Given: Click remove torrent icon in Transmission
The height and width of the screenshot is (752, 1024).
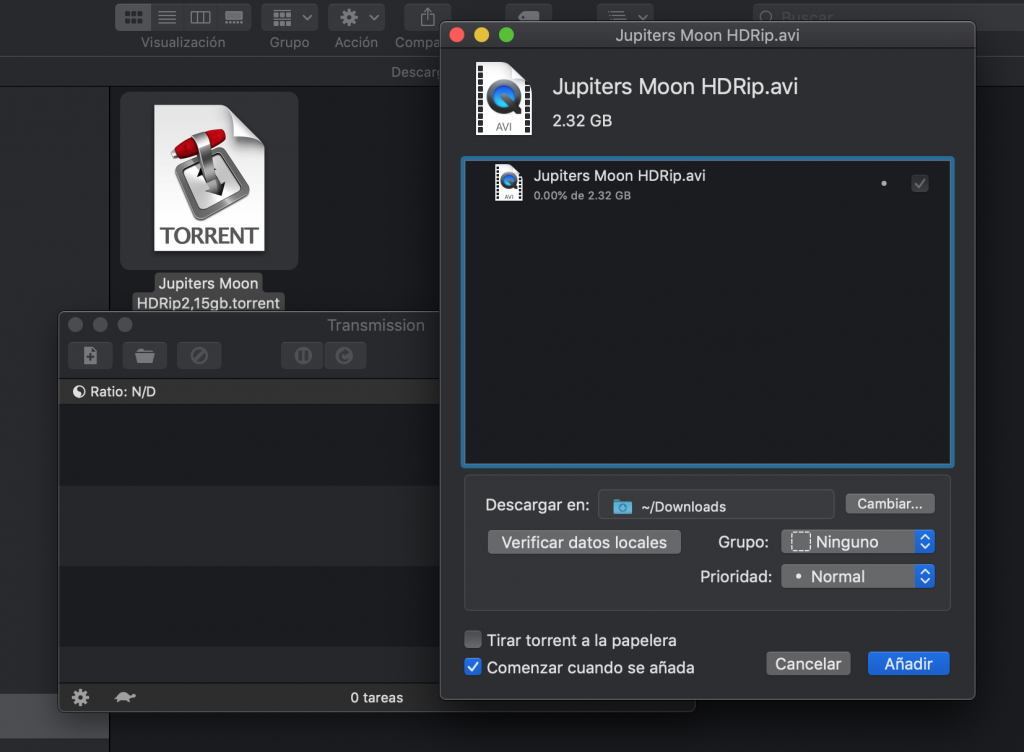Looking at the screenshot, I should (x=199, y=356).
